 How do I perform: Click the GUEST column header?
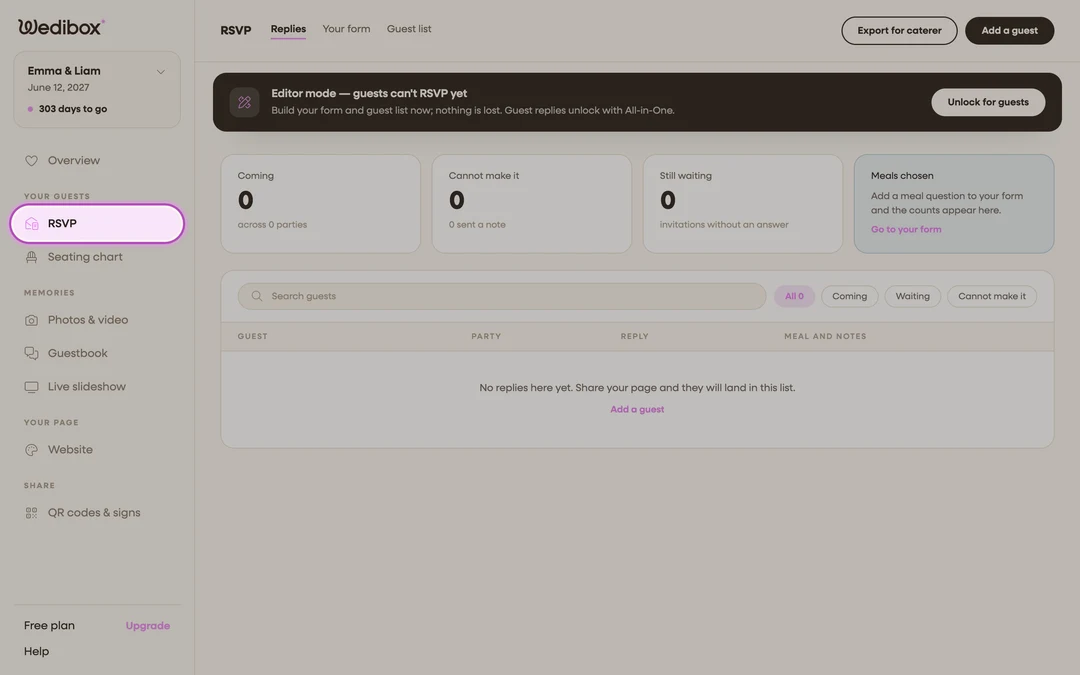tap(252, 337)
